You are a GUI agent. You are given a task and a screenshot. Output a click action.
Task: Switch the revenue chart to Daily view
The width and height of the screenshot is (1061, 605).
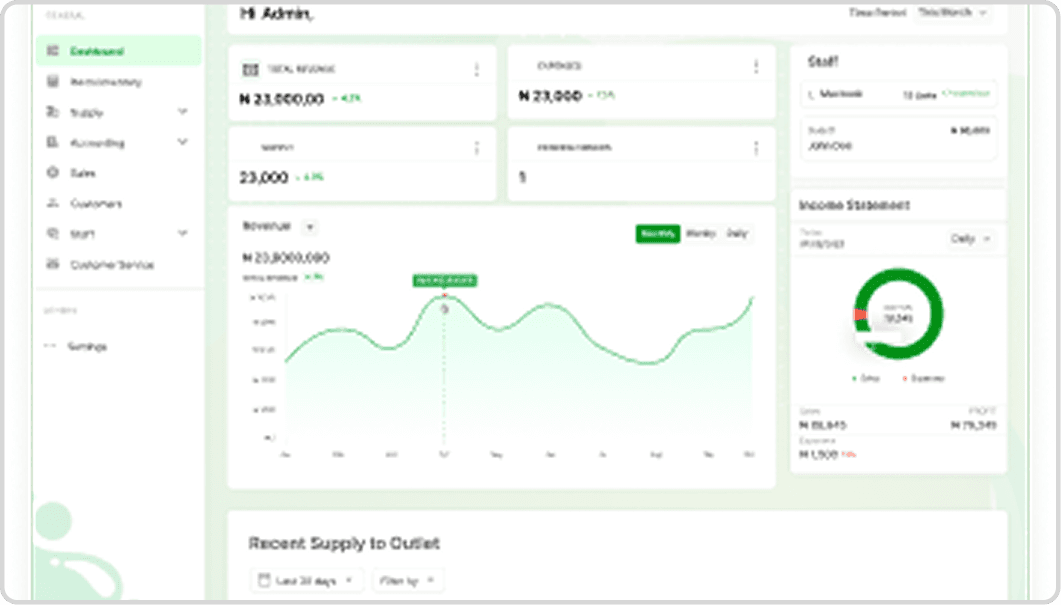tap(740, 233)
